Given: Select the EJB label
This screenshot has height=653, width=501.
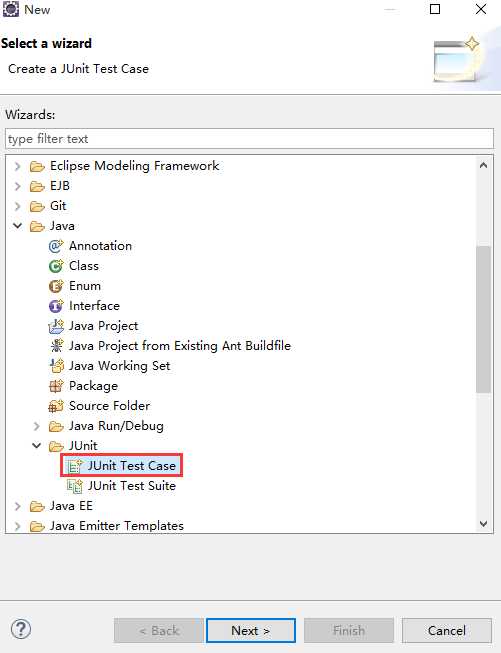Looking at the screenshot, I should 60,186.
